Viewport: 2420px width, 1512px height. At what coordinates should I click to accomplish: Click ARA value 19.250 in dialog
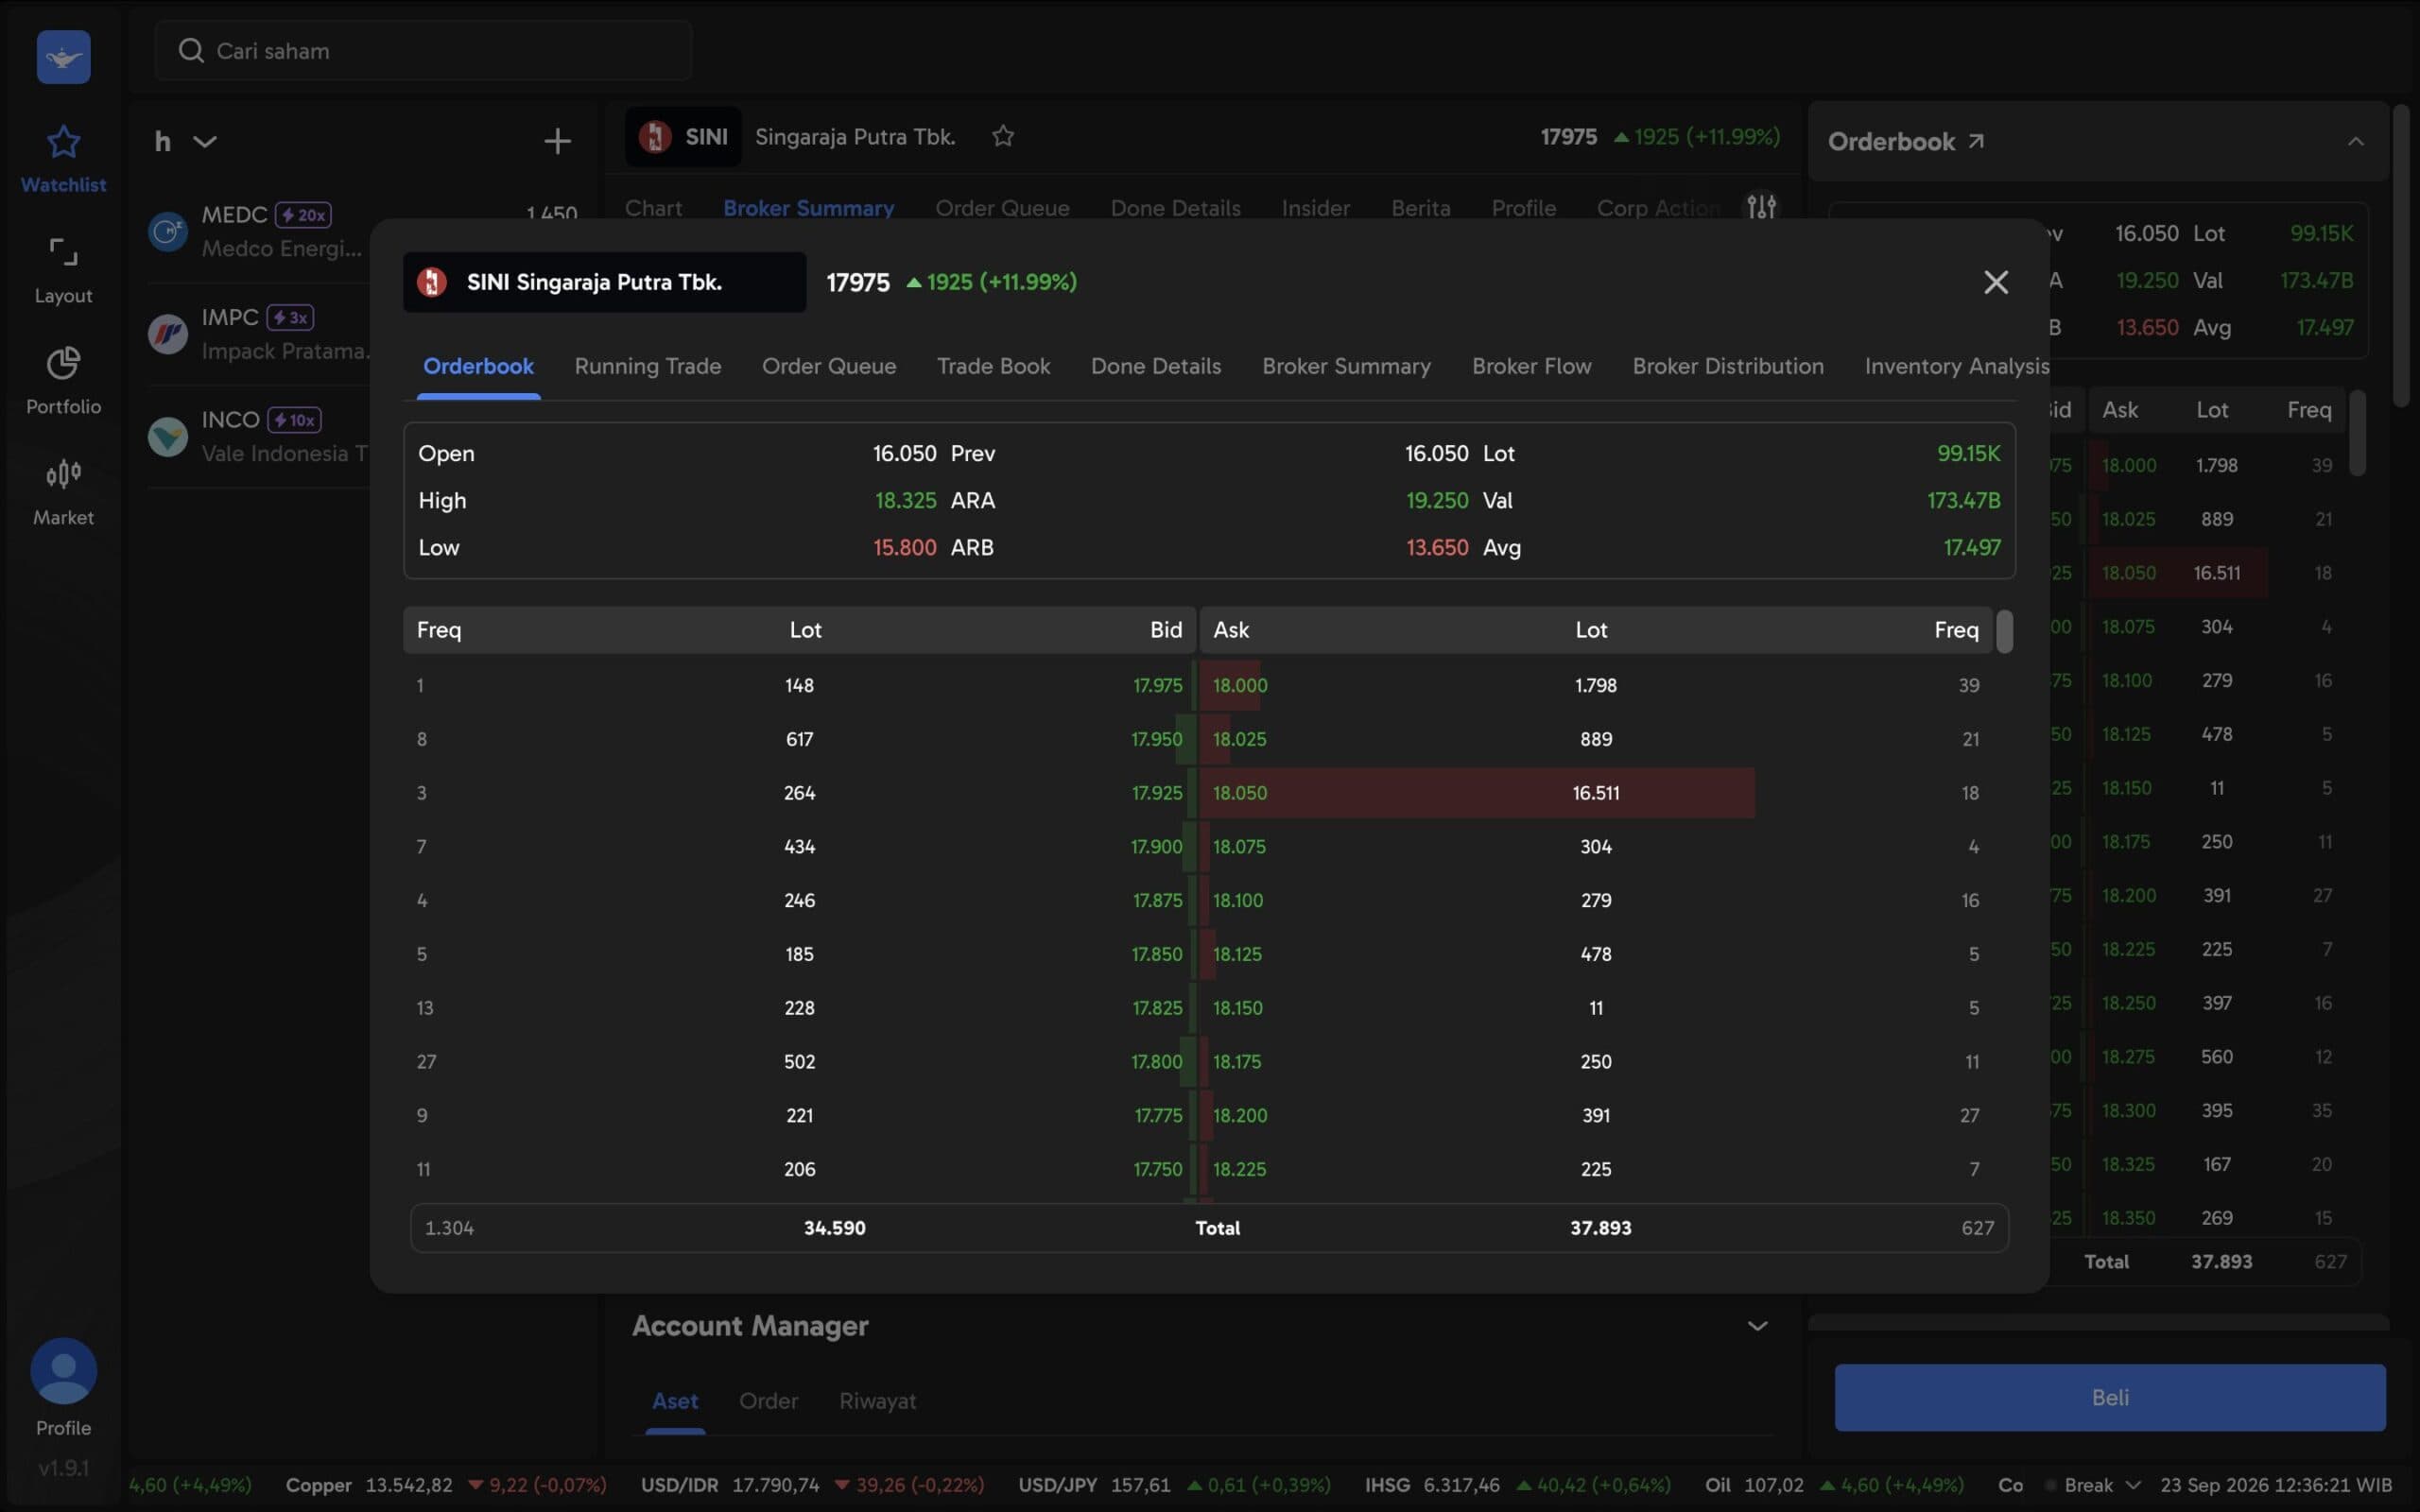(x=1437, y=500)
